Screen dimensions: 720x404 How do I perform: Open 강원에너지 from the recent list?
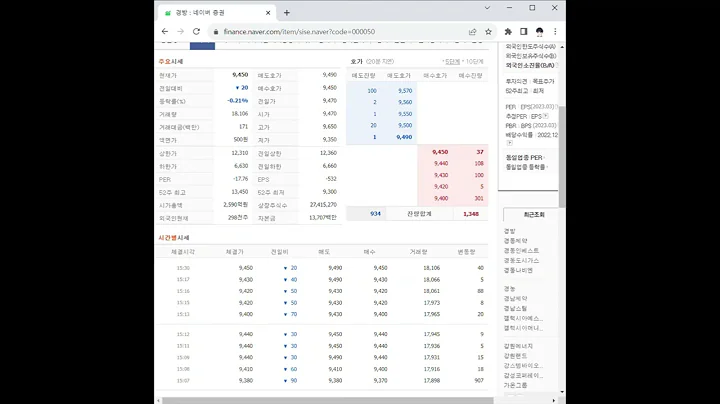518,346
